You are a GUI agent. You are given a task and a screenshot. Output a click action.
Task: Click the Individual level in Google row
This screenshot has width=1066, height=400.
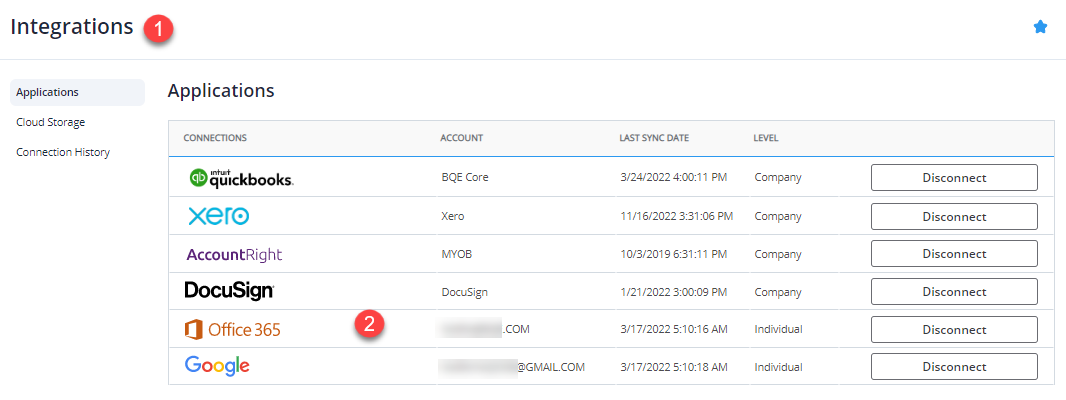(x=778, y=367)
